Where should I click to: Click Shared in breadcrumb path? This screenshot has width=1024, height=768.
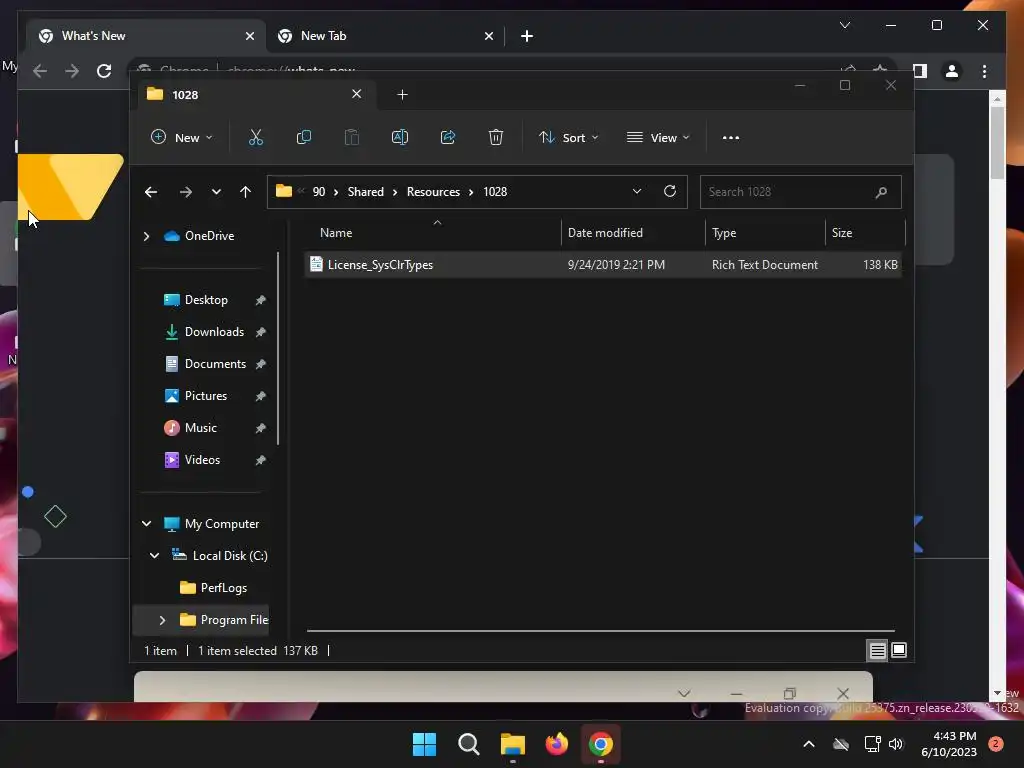coord(366,192)
